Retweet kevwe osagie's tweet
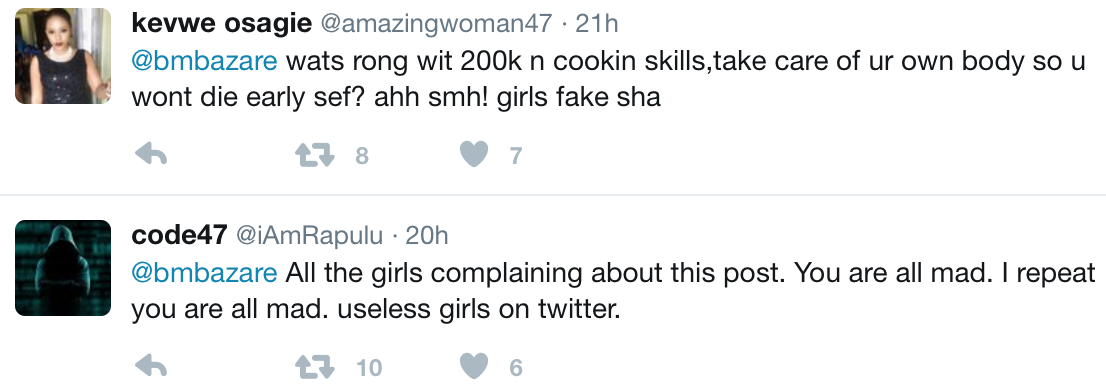The height and width of the screenshot is (390, 1106). pyautogui.click(x=314, y=154)
